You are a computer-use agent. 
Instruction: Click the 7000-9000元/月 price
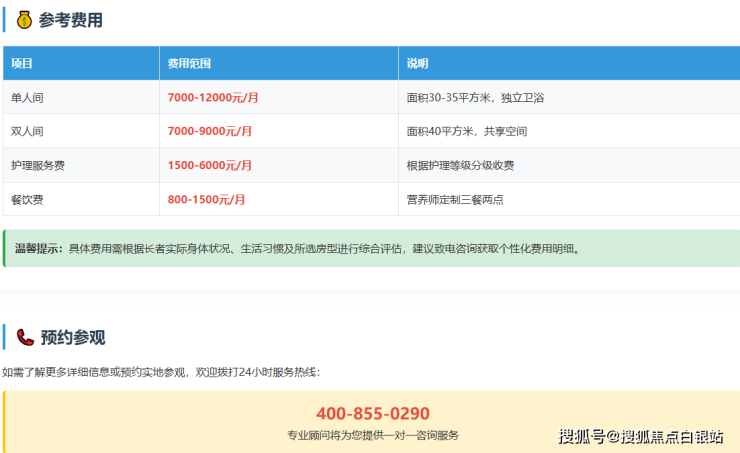(210, 131)
